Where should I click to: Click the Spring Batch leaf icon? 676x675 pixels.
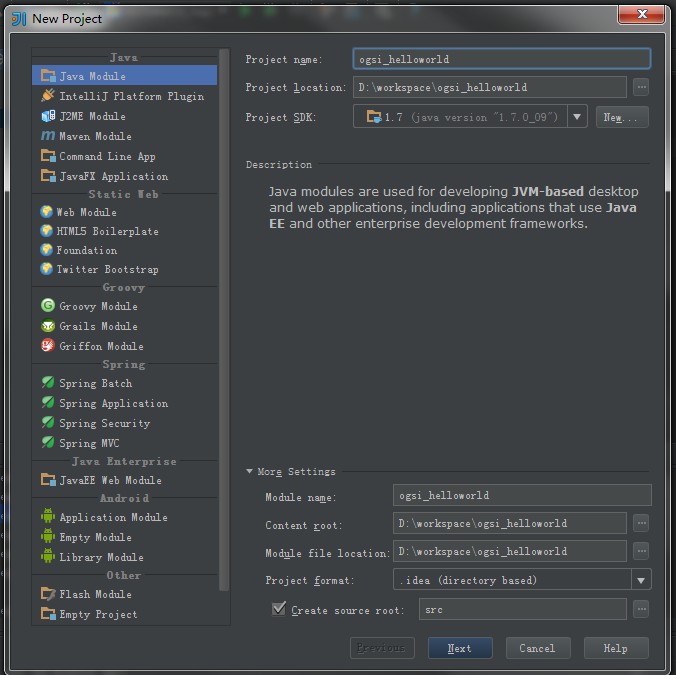pyautogui.click(x=48, y=382)
